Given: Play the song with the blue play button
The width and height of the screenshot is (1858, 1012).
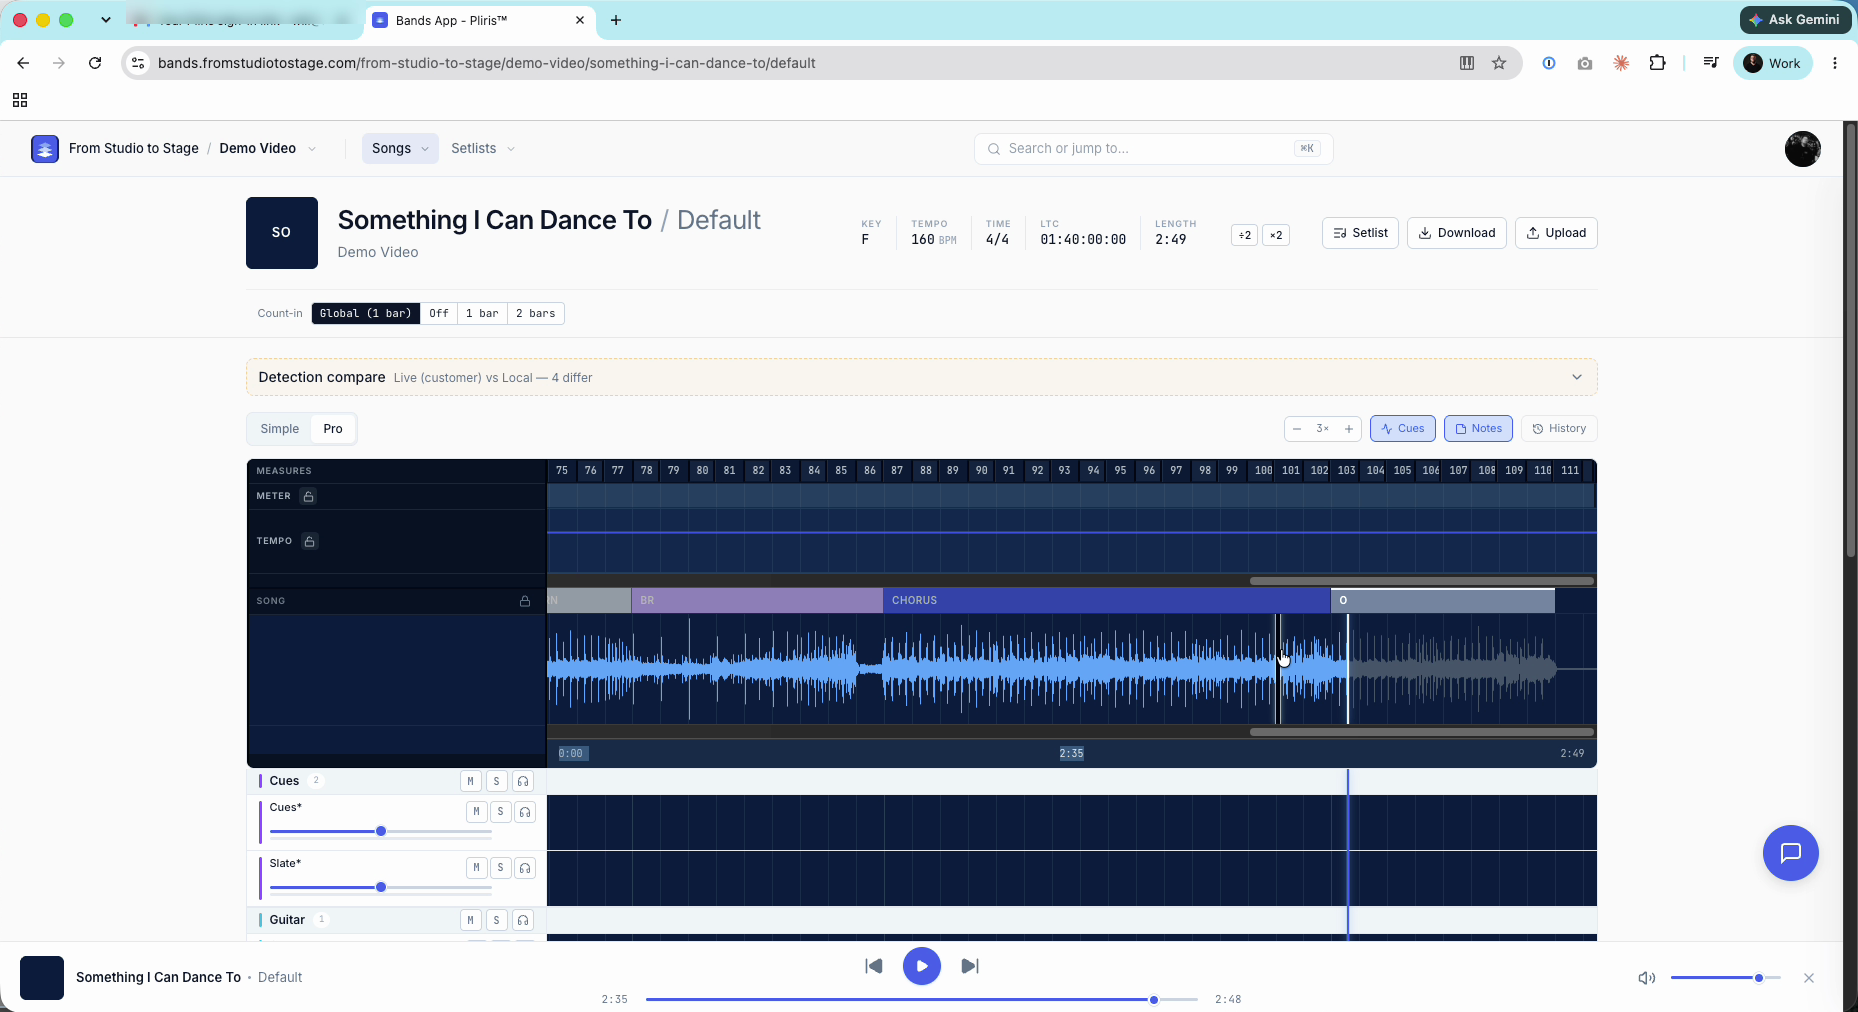Looking at the screenshot, I should tap(922, 966).
